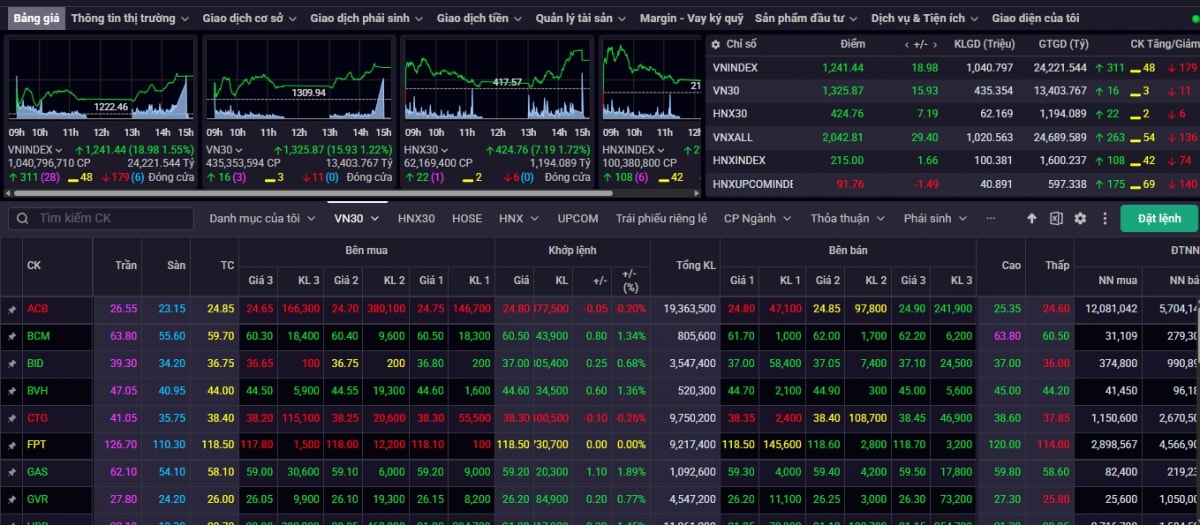Image resolution: width=1200 pixels, height=525 pixels.
Task: Select the Trái phiếu riêng lẻ tab
Action: [661, 218]
